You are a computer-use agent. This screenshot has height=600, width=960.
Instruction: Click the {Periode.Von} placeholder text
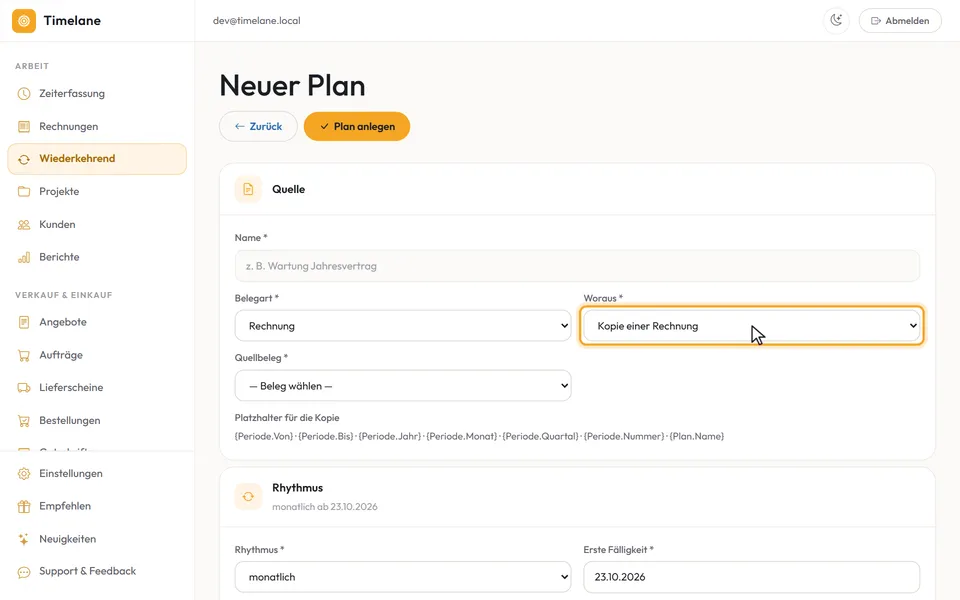[x=264, y=437]
